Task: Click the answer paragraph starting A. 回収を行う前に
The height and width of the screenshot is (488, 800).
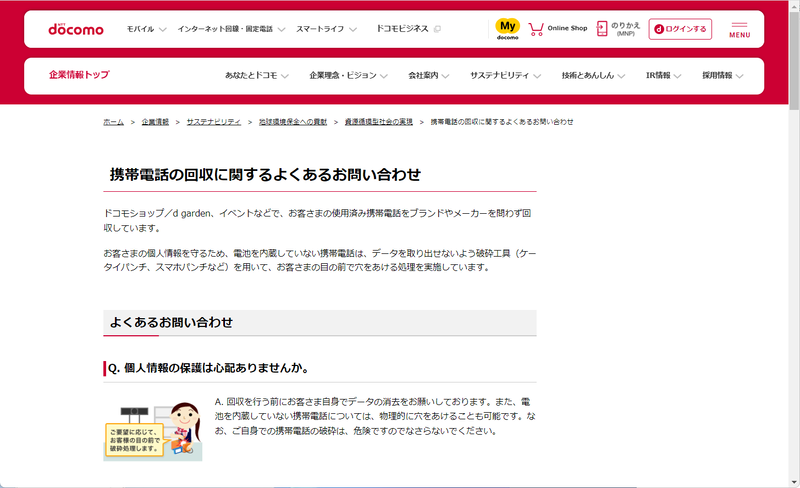Action: [375, 416]
